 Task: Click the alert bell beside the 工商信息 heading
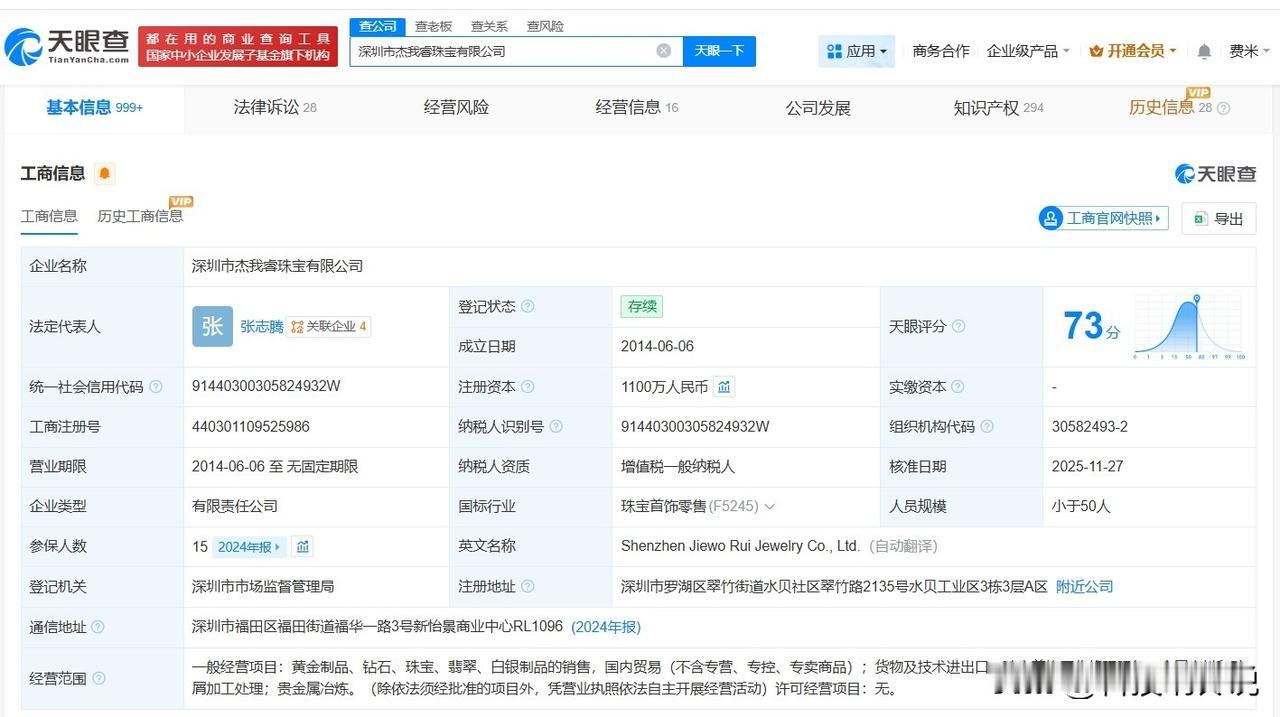tap(104, 173)
